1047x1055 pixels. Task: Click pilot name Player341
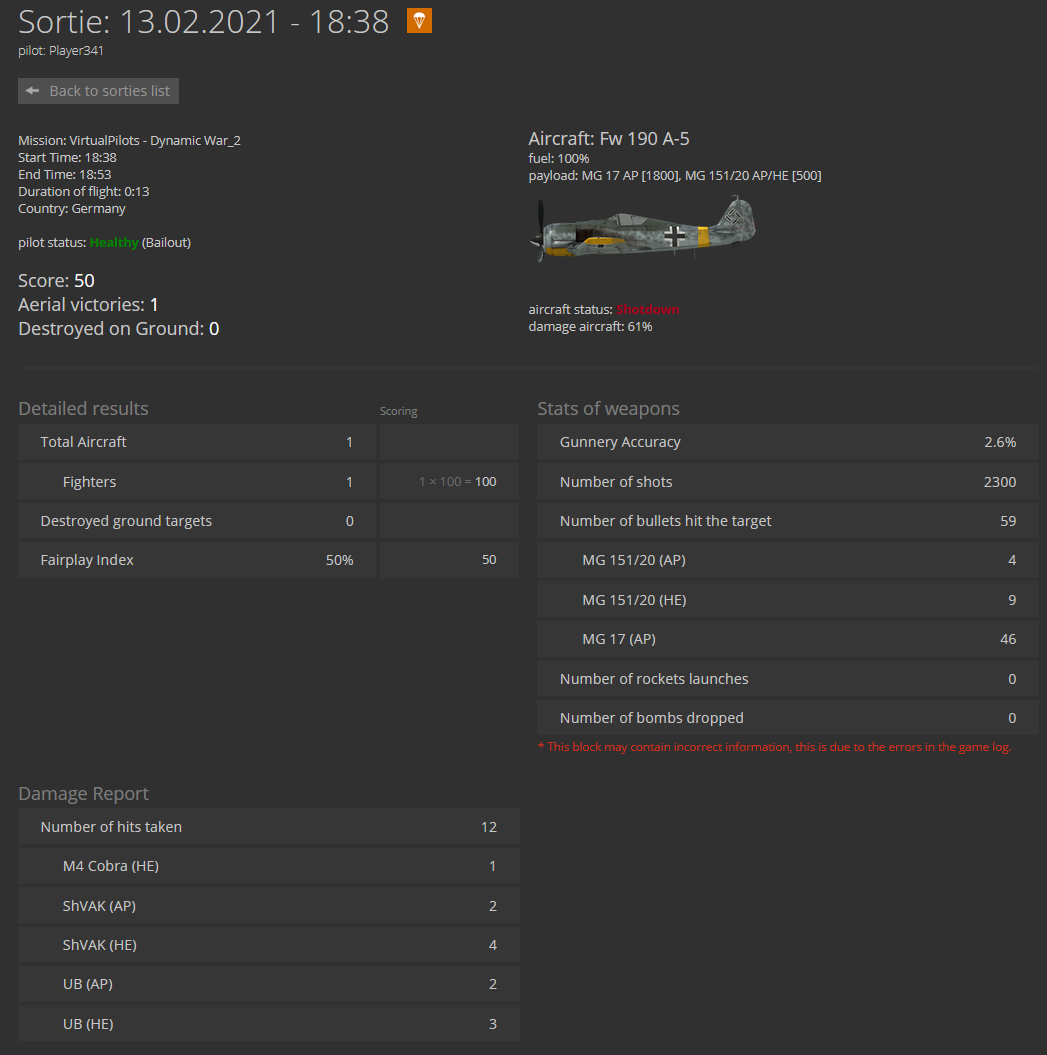[x=76, y=50]
